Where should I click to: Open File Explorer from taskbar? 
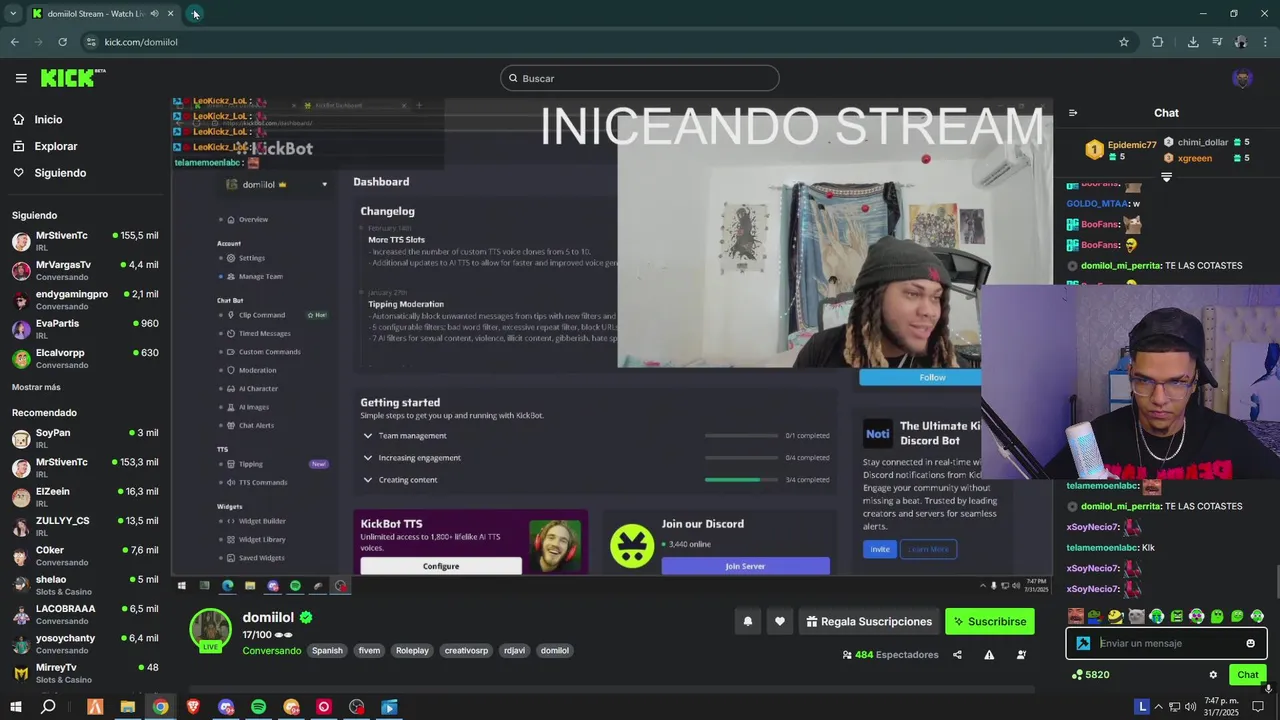coord(127,707)
